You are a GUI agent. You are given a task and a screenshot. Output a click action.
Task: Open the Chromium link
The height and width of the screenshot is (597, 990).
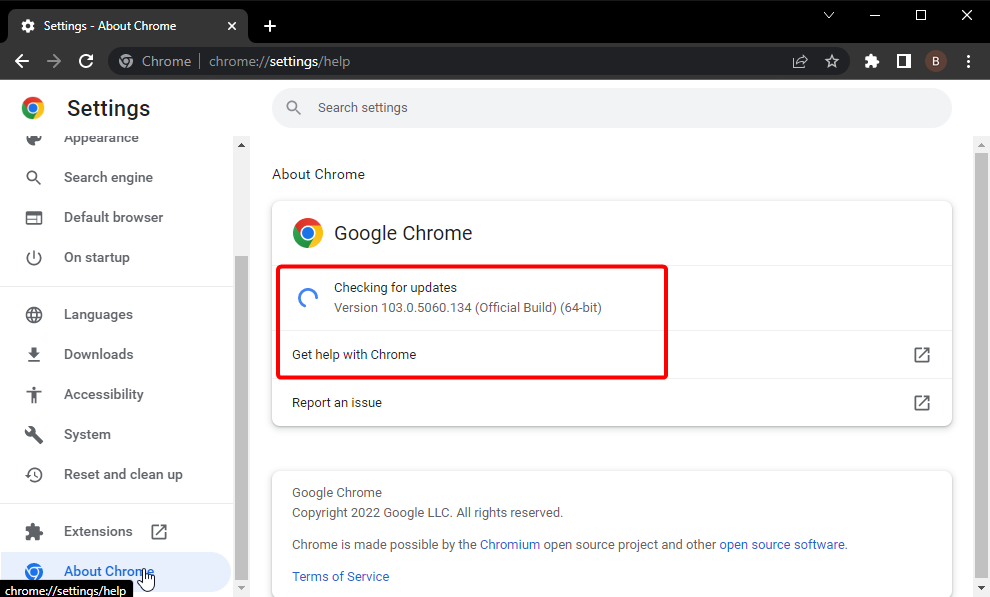(x=509, y=545)
